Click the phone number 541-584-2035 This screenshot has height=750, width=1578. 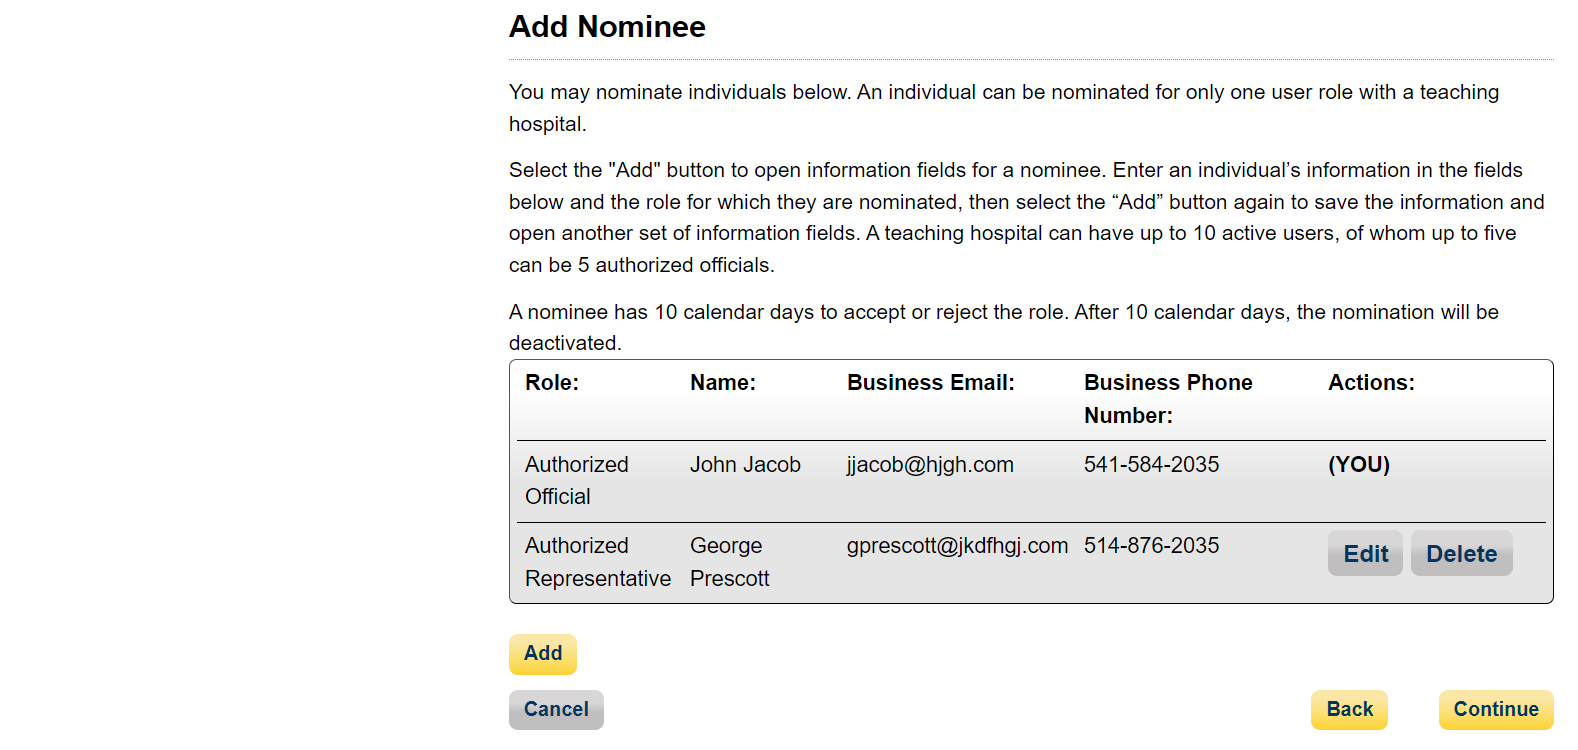(x=1151, y=465)
